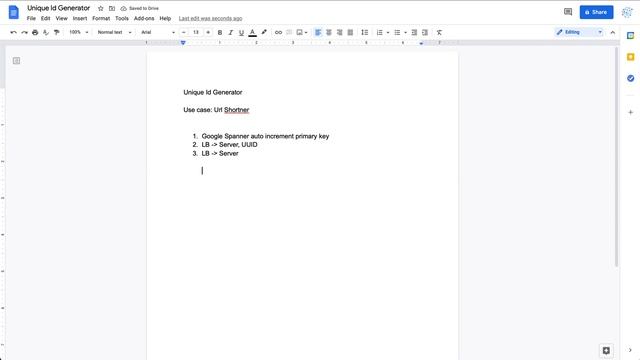Open the View menu
This screenshot has width=640, height=360.
62,18
